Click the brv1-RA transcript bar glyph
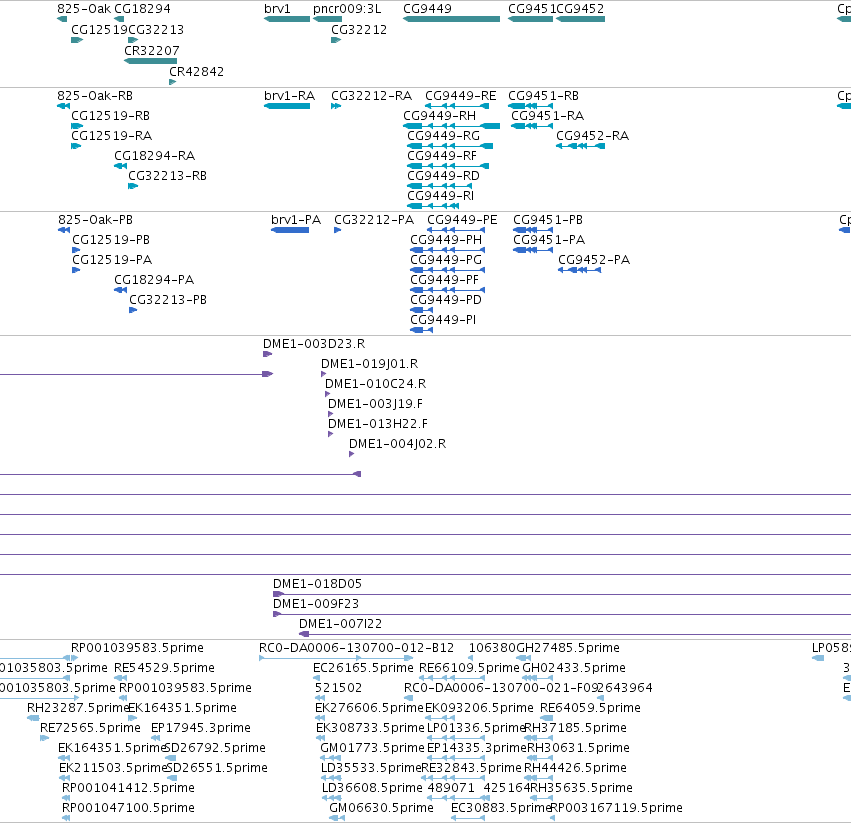 point(287,106)
